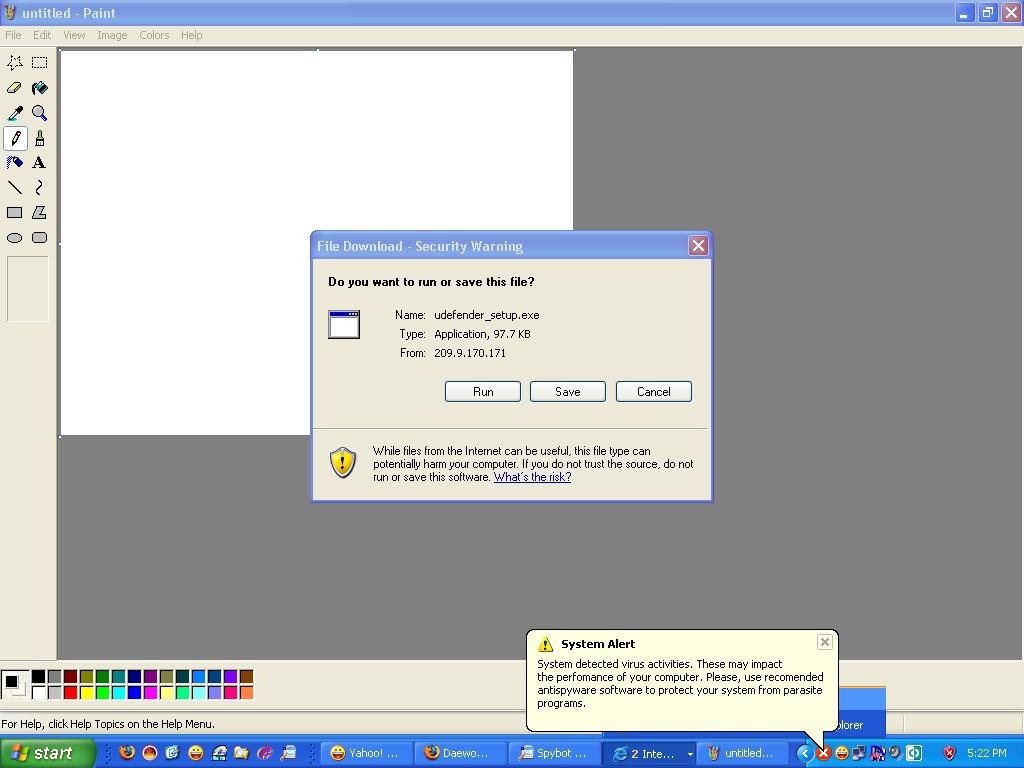Pick the red color swatch in palette
Viewport: 1024px width, 768px height.
(x=70, y=692)
